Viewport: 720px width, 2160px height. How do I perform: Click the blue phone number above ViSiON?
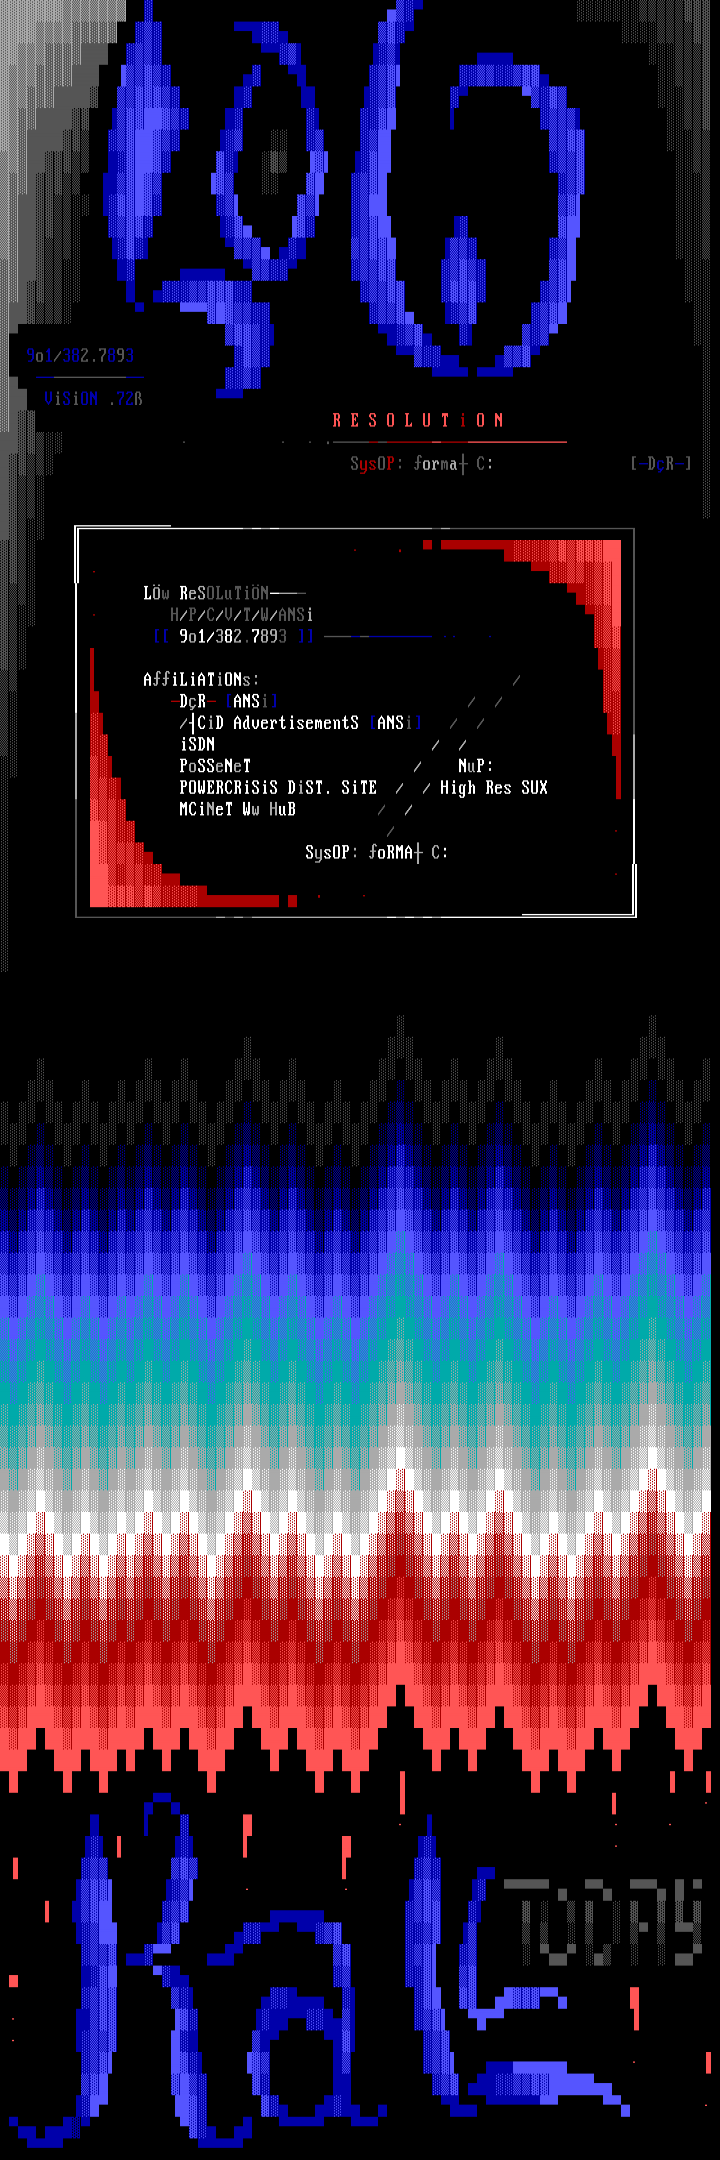point(80,355)
